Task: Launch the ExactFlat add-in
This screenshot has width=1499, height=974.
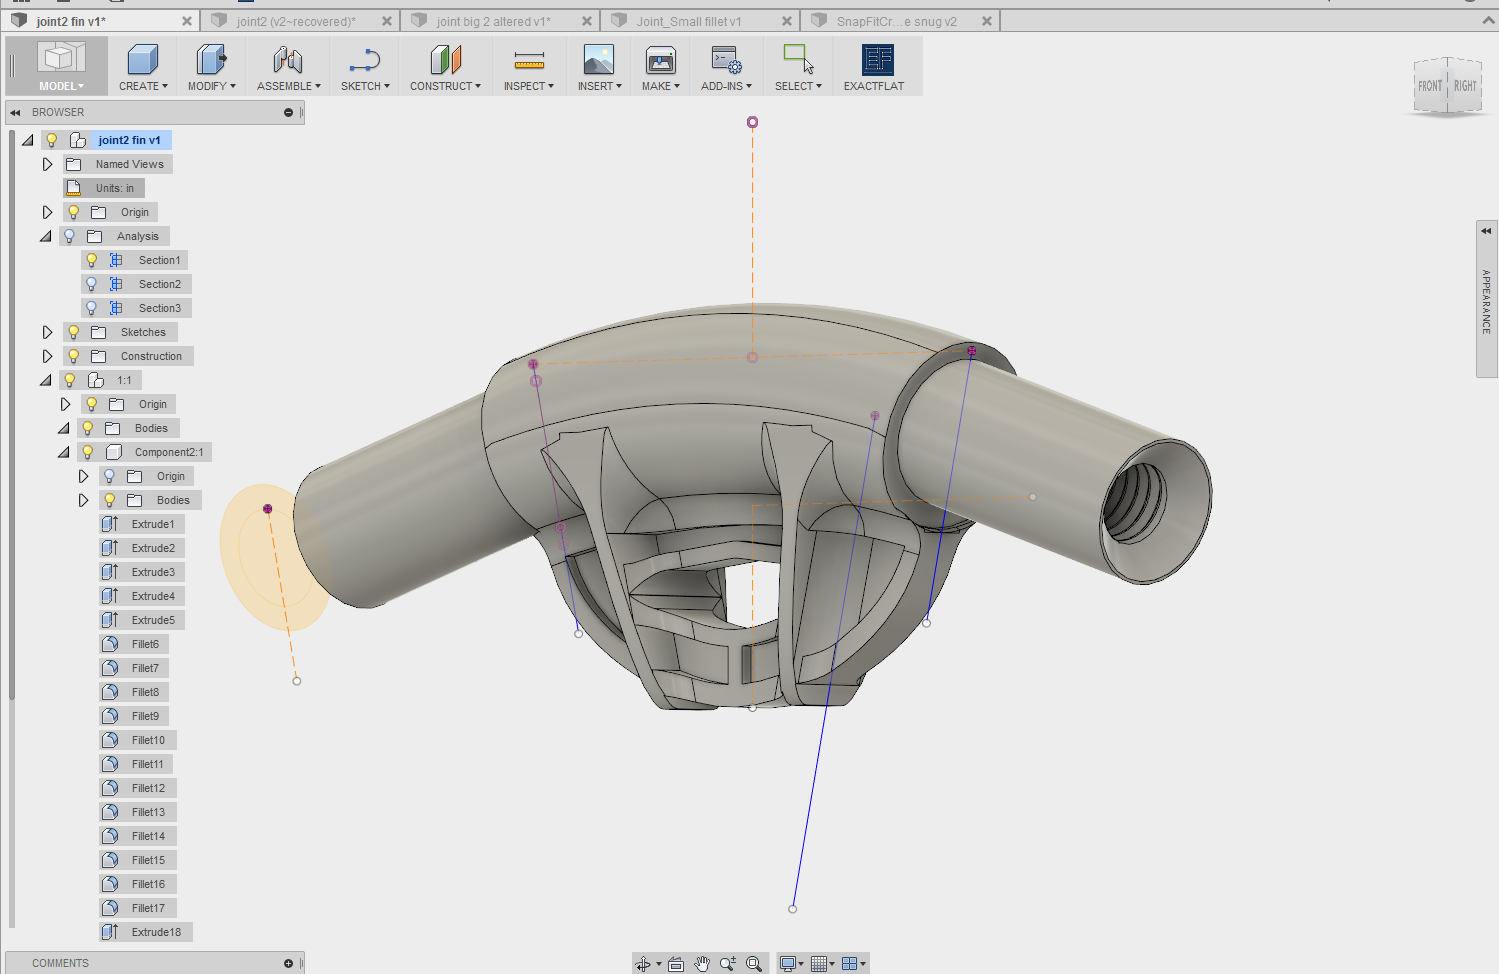Action: tap(877, 61)
